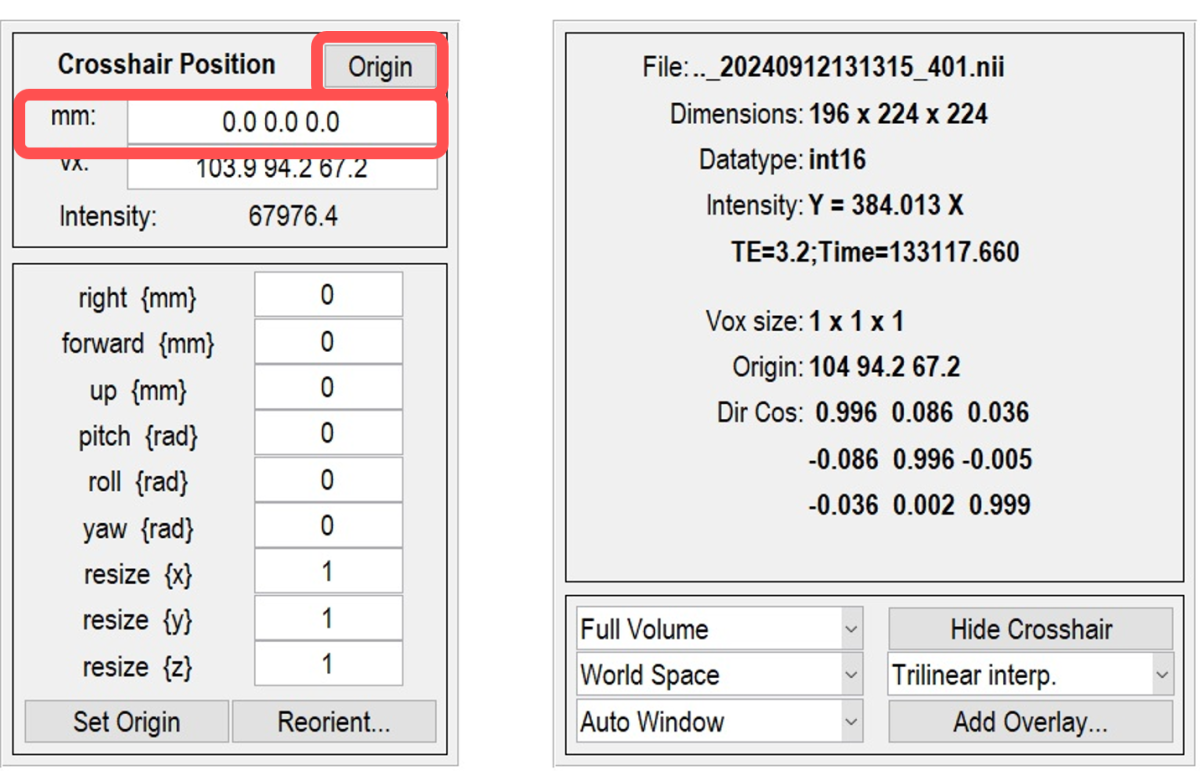1200x771 pixels.
Task: Expand the Trilinear interp. dropdown
Action: click(x=1030, y=675)
